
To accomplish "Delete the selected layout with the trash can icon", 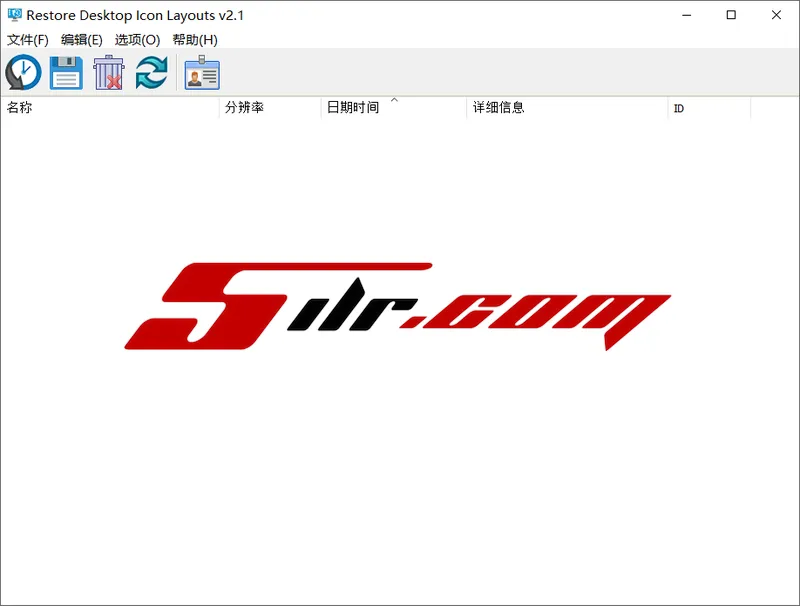I will pos(109,72).
